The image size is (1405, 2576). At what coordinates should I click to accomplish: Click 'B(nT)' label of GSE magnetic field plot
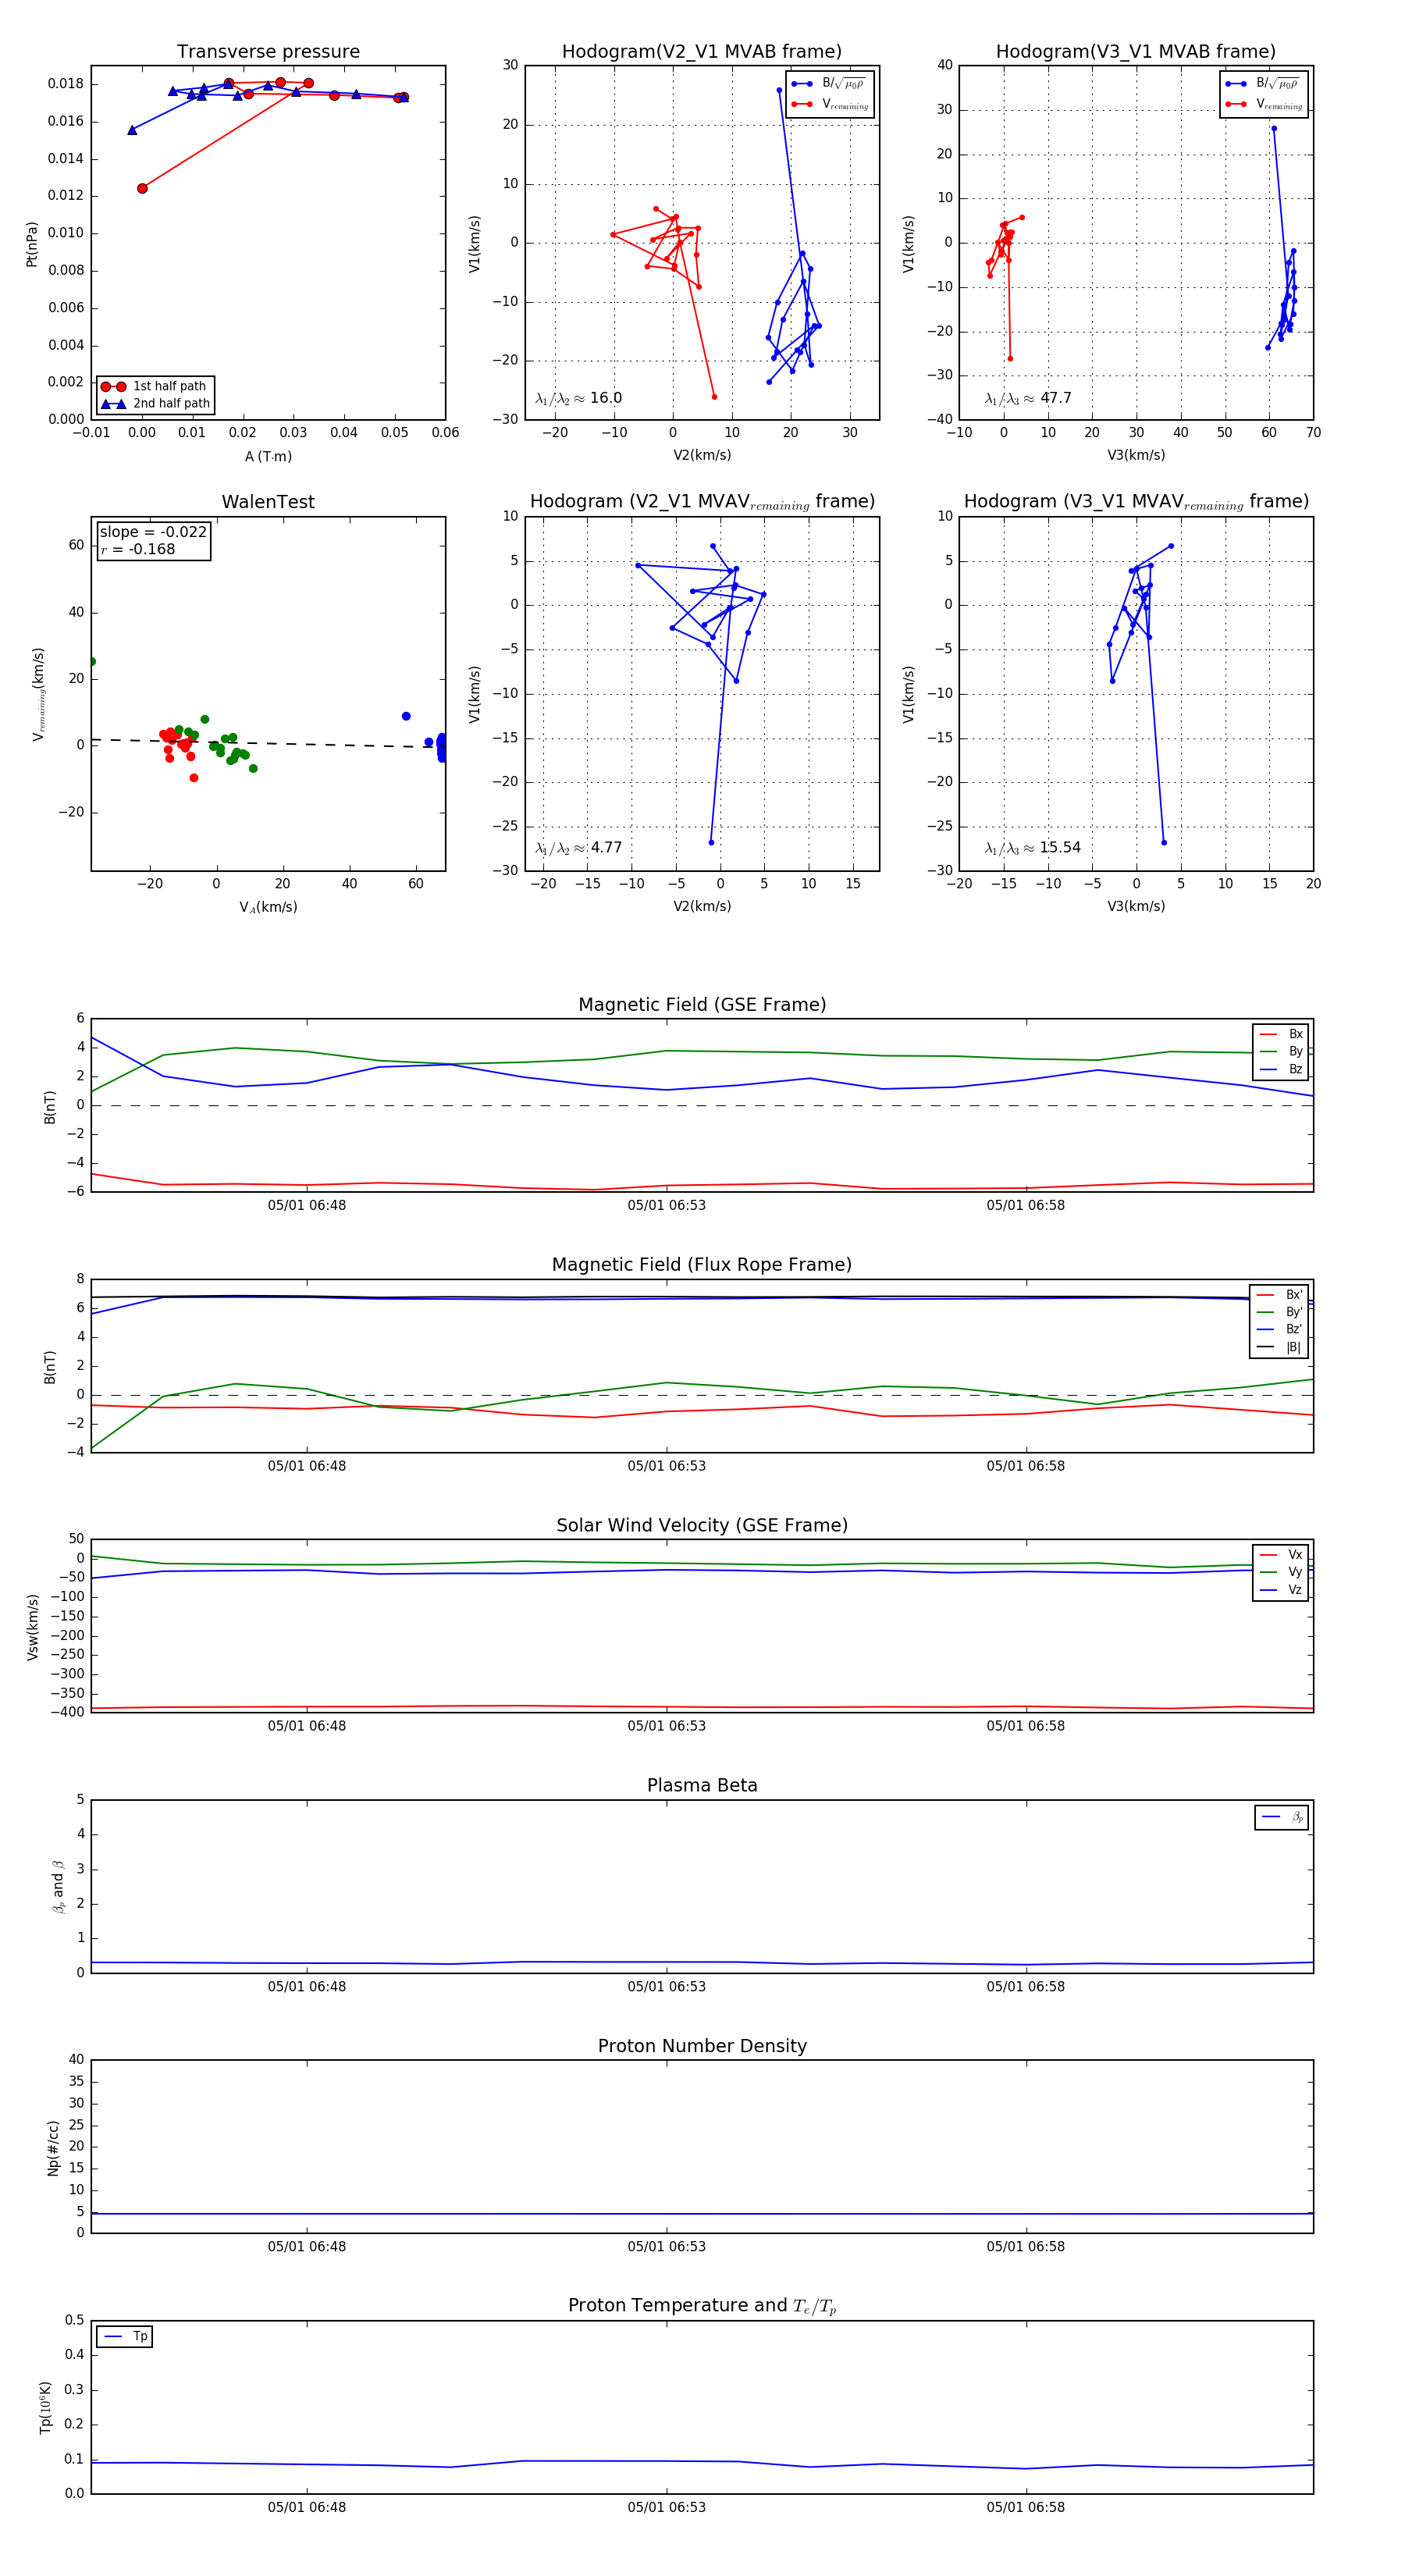pyautogui.click(x=50, y=1107)
